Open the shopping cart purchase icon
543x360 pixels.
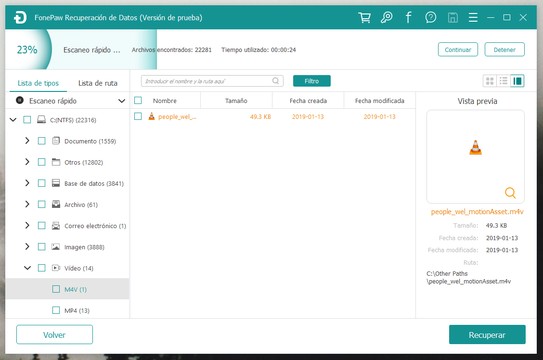[x=364, y=17]
